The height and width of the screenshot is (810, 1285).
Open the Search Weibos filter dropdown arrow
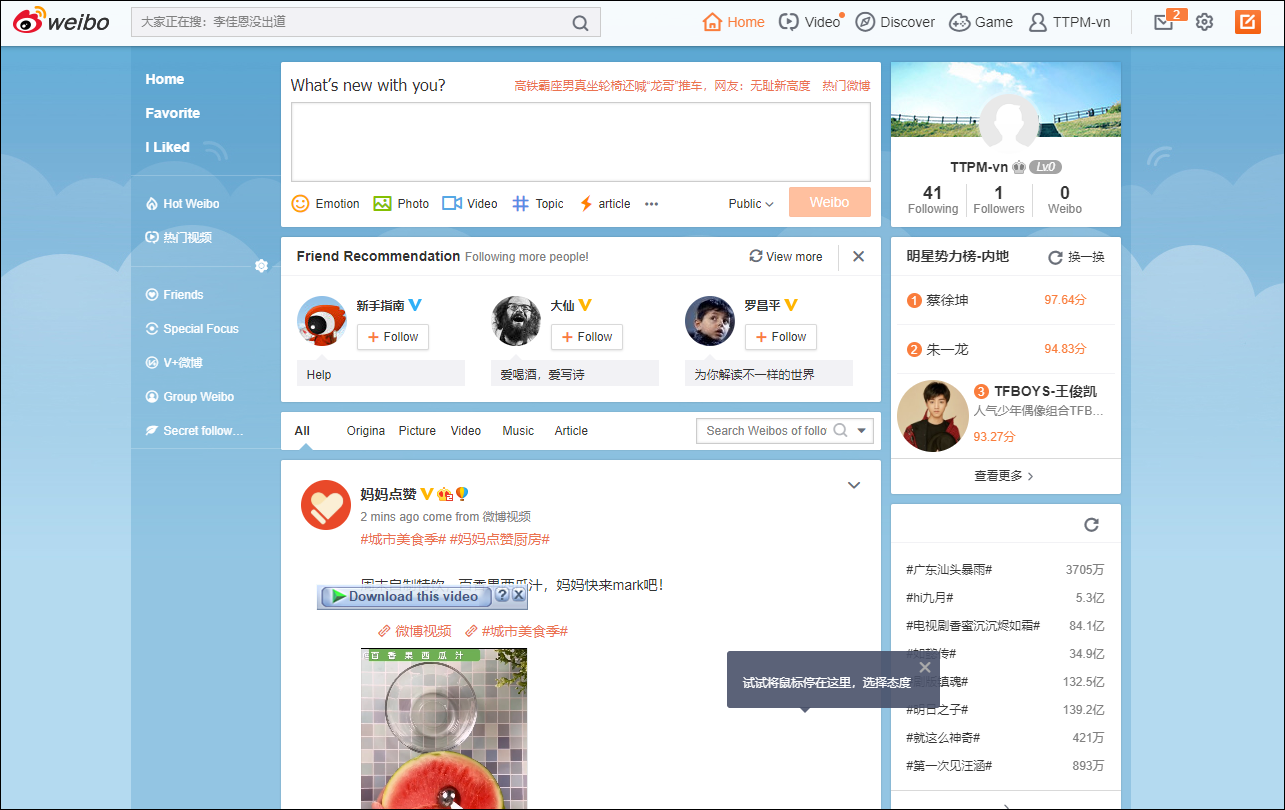(x=859, y=430)
